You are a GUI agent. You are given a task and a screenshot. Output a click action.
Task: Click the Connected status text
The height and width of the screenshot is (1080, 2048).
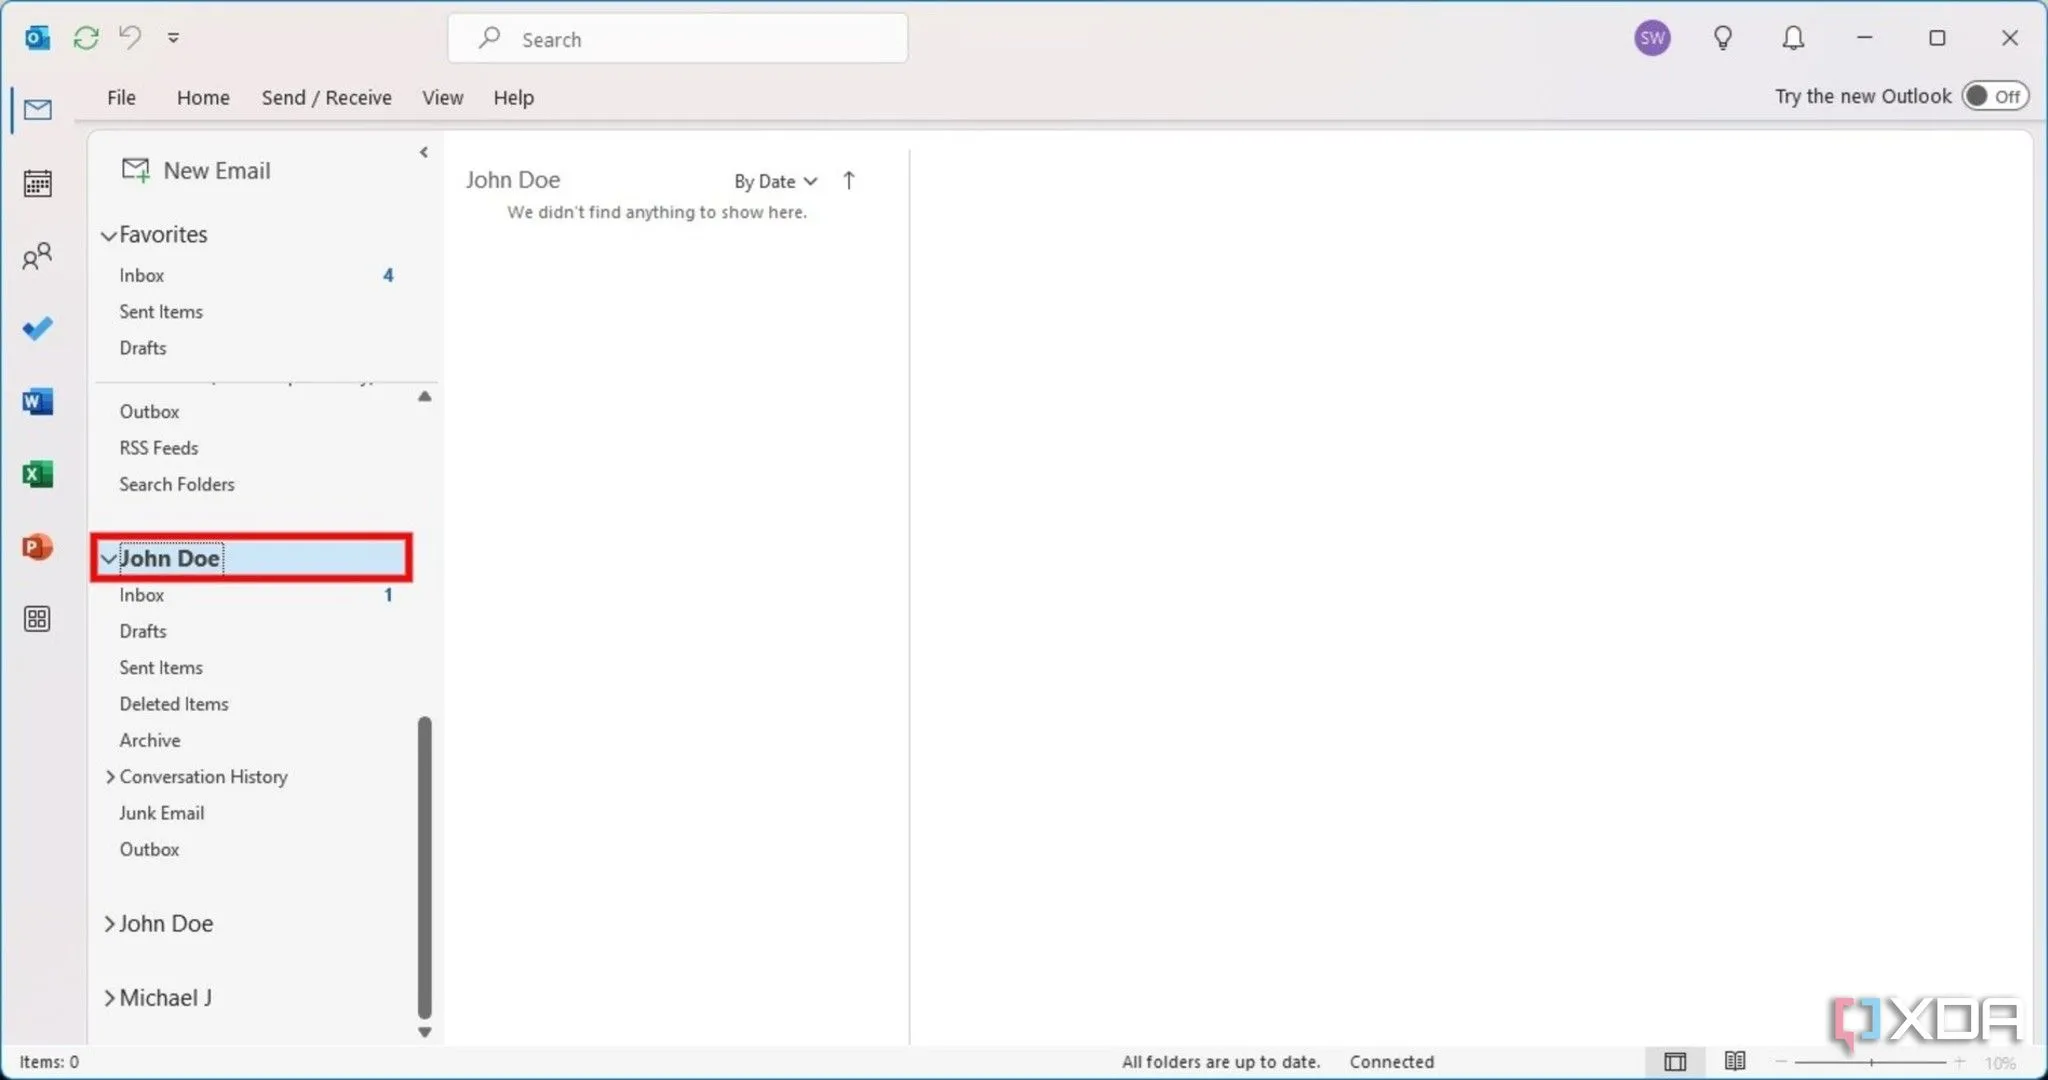point(1391,1062)
